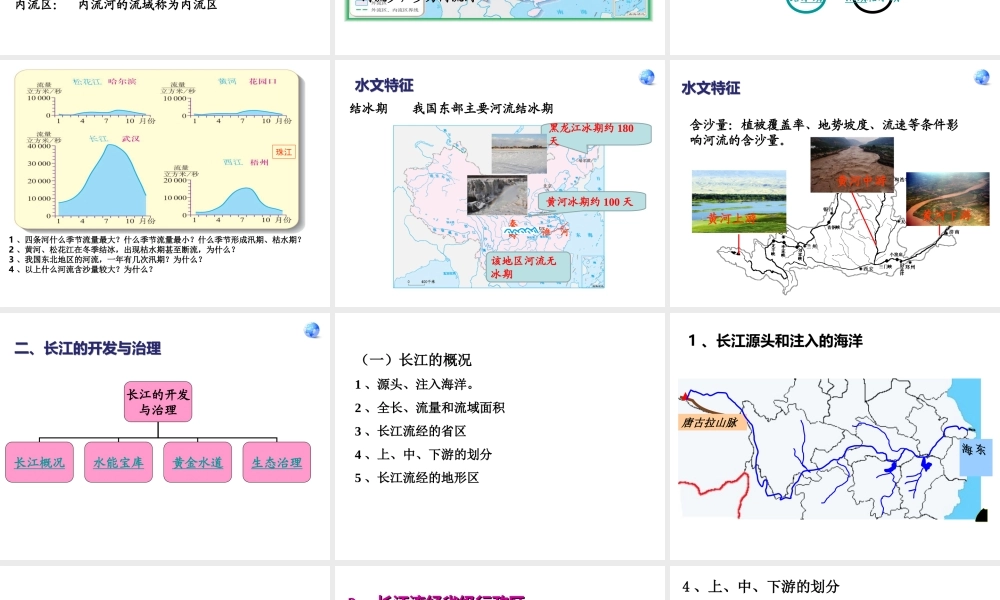The height and width of the screenshot is (600, 1000).
Task: Open the 长江的概况 outline slide
Action: click(x=500, y=436)
